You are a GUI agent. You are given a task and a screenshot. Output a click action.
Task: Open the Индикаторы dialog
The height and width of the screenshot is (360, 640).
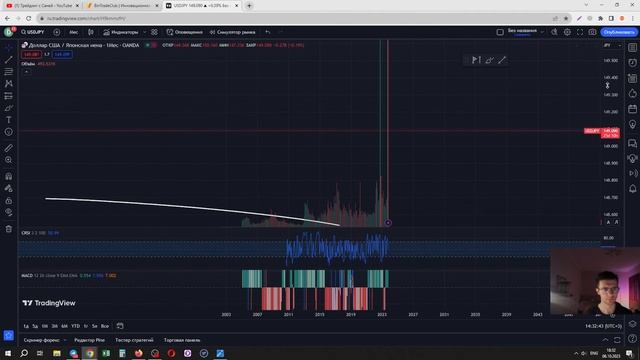(121, 32)
